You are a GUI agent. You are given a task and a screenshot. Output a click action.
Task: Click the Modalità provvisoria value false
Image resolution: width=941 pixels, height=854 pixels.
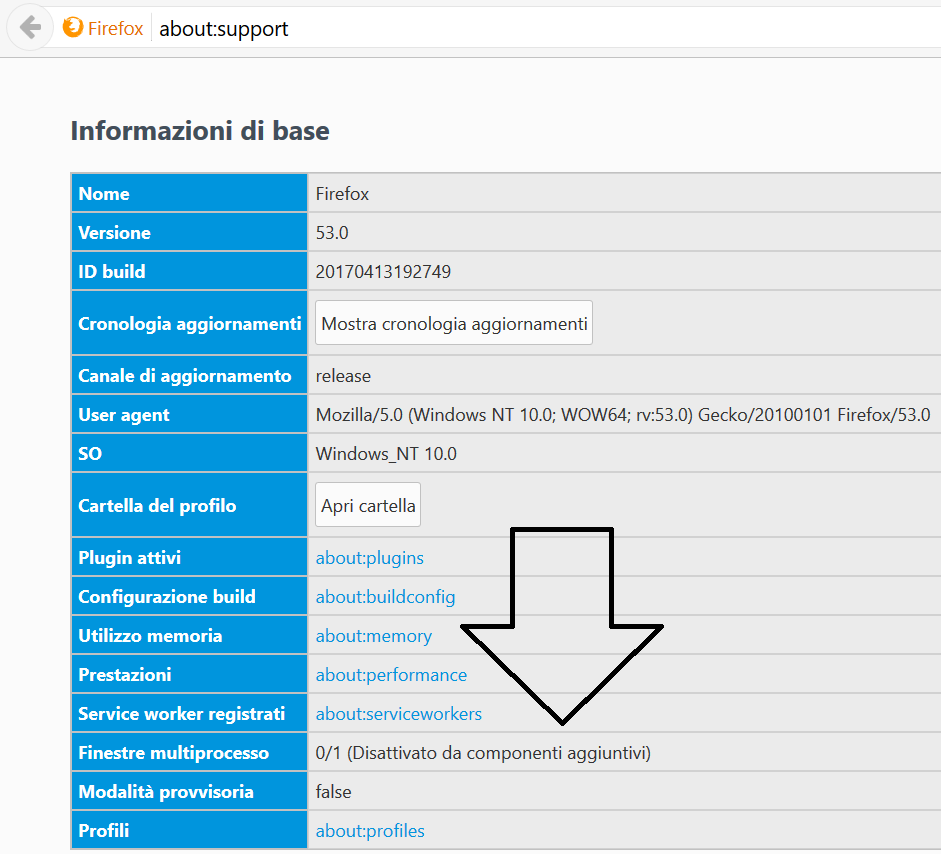(333, 792)
